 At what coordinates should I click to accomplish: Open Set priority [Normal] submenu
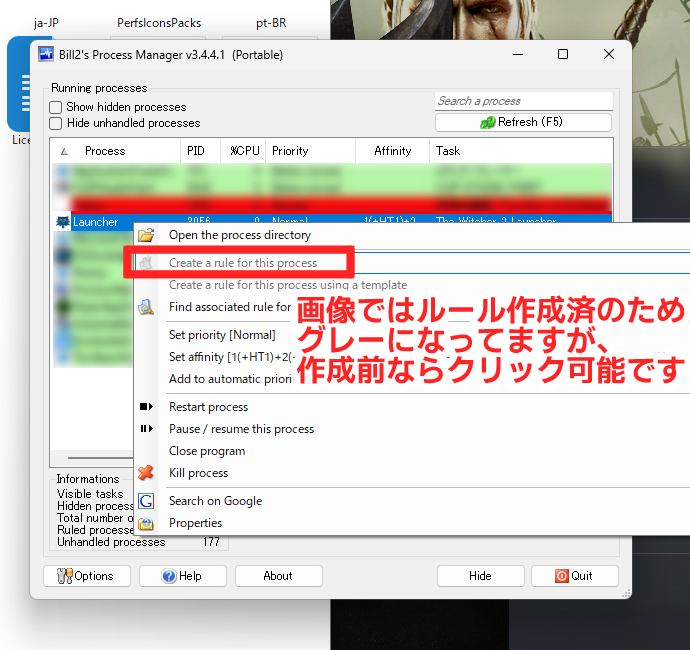tap(222, 335)
